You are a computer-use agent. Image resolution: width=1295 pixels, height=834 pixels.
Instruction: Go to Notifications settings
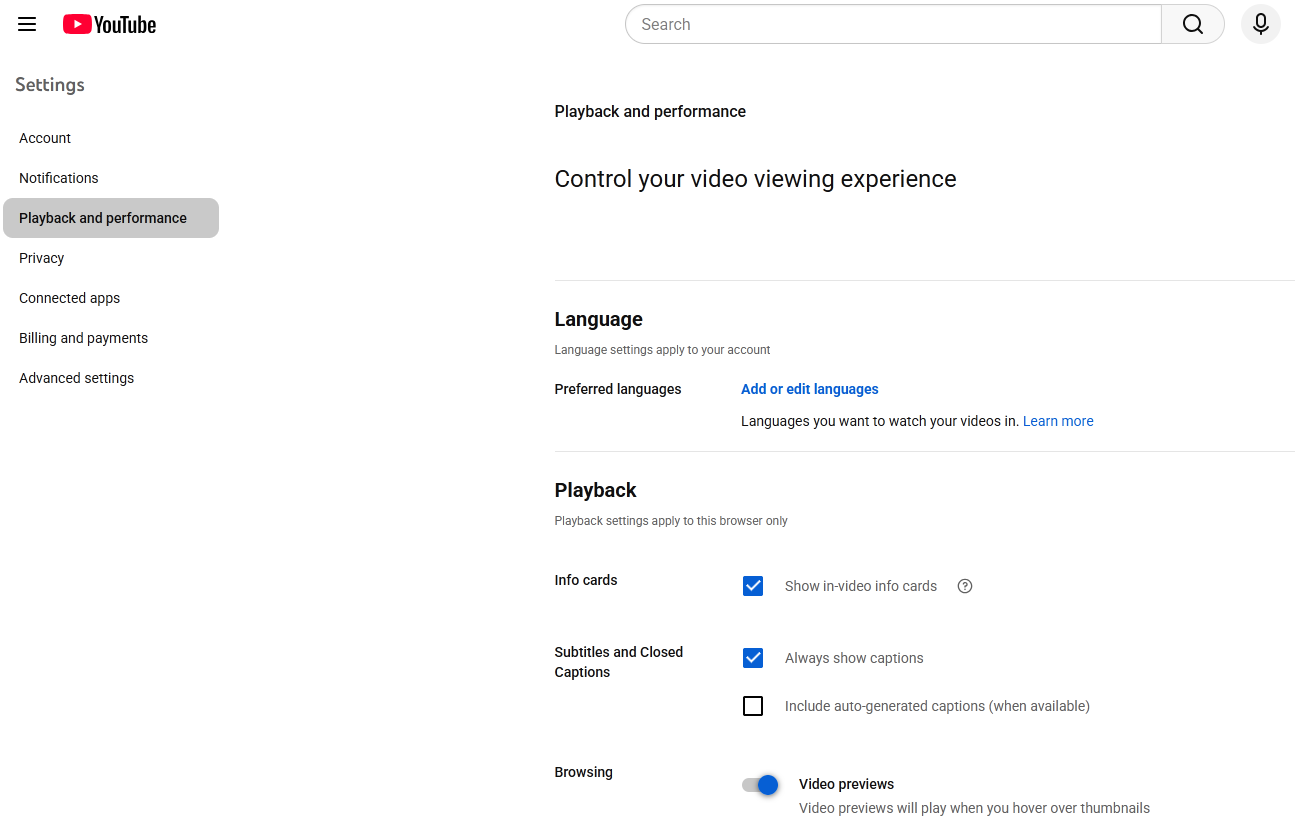(59, 178)
